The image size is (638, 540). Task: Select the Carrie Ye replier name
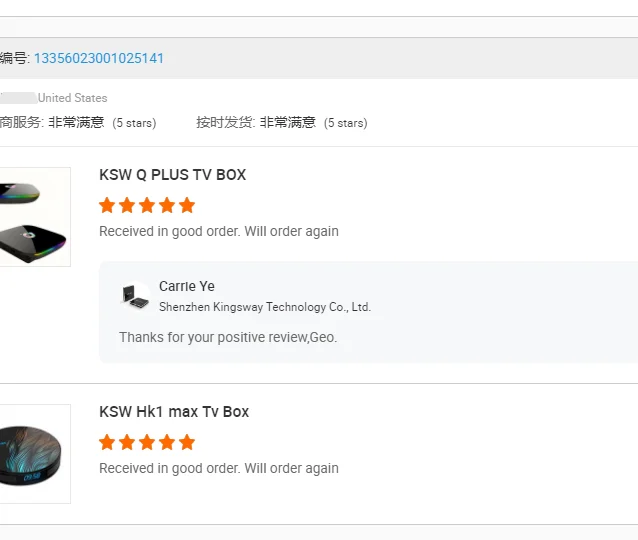(187, 286)
